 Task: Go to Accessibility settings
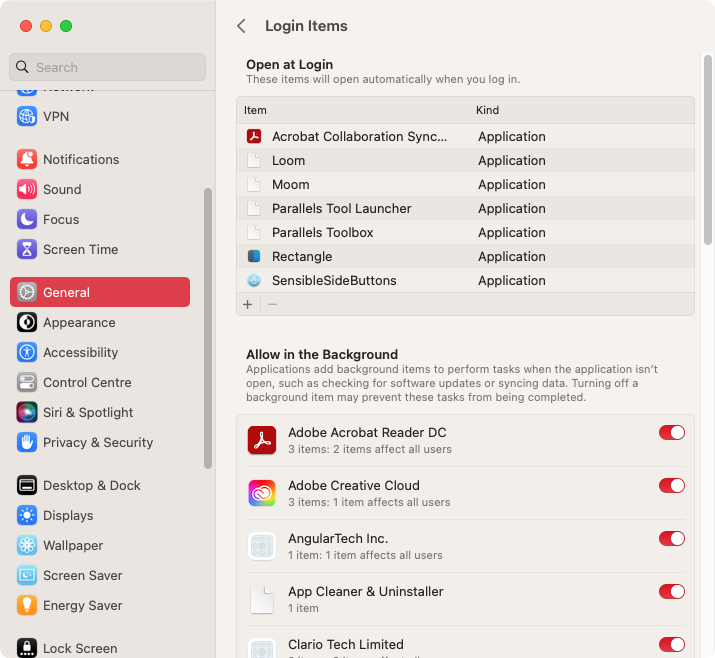point(81,352)
